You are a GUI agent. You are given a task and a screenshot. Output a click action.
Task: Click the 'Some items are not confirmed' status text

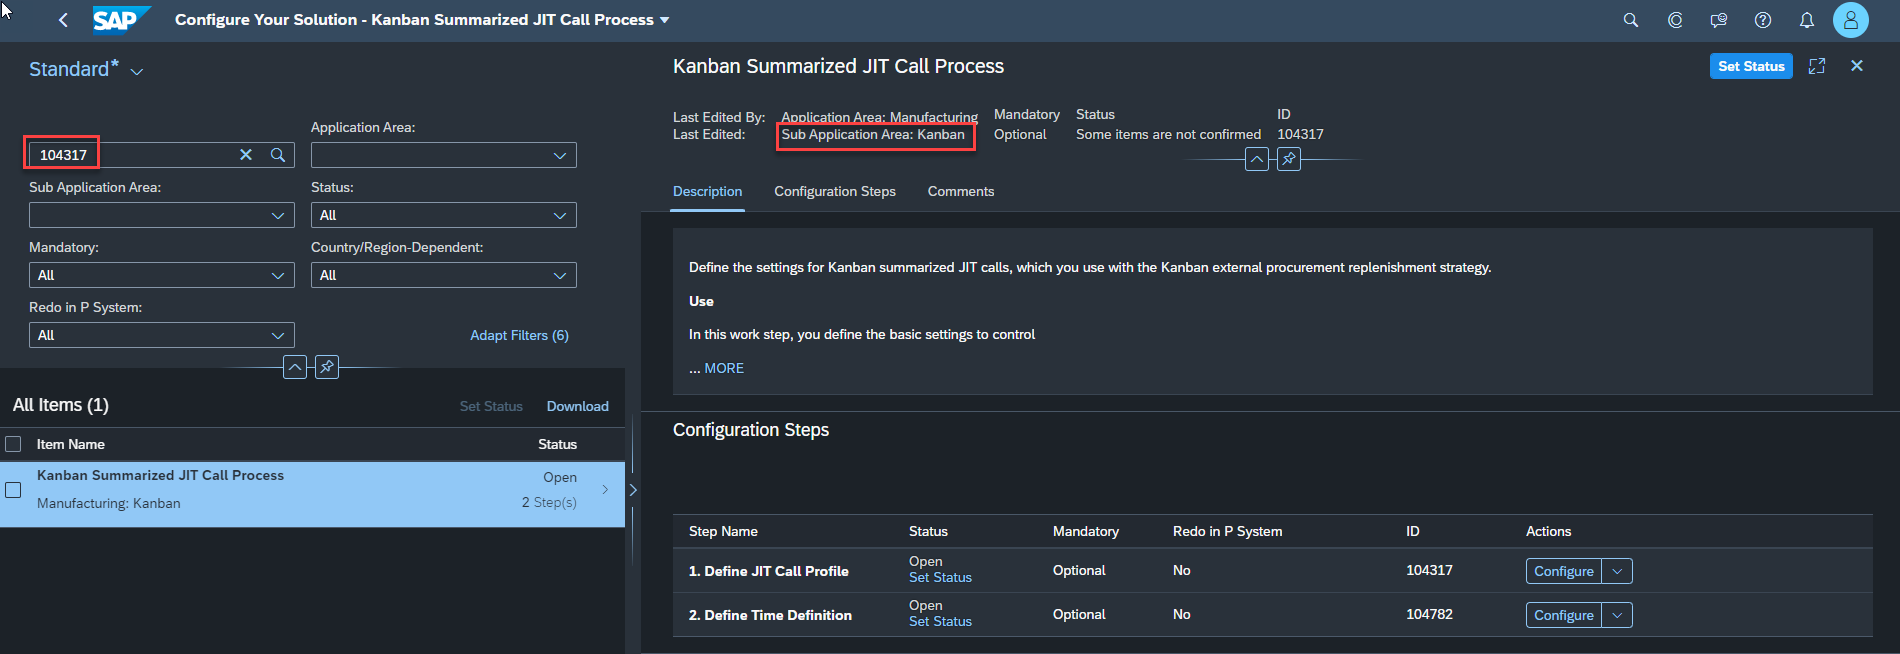1168,134
